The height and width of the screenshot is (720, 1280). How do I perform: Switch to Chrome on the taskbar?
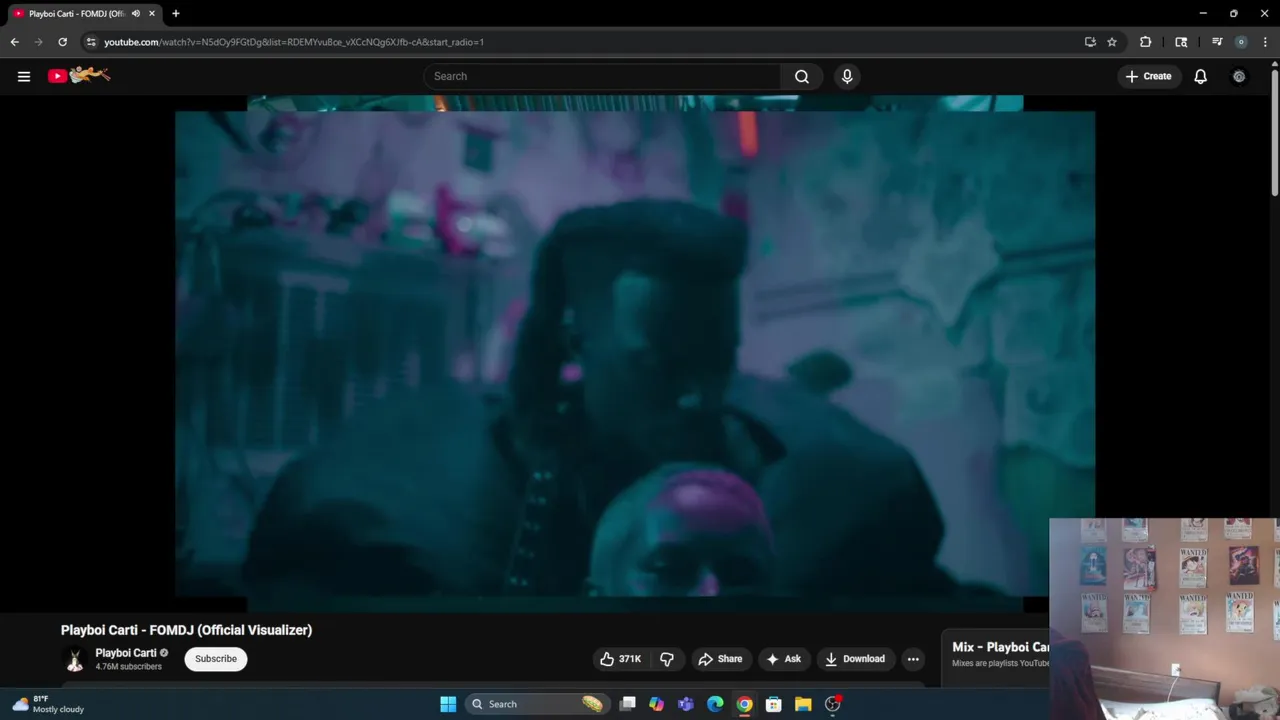pyautogui.click(x=744, y=704)
